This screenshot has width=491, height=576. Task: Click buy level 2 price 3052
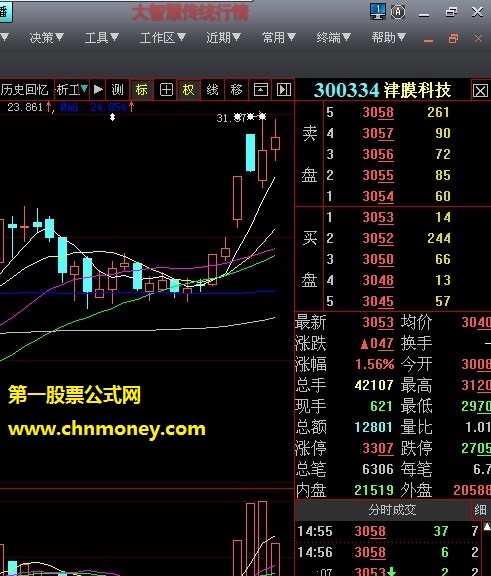tap(378, 238)
